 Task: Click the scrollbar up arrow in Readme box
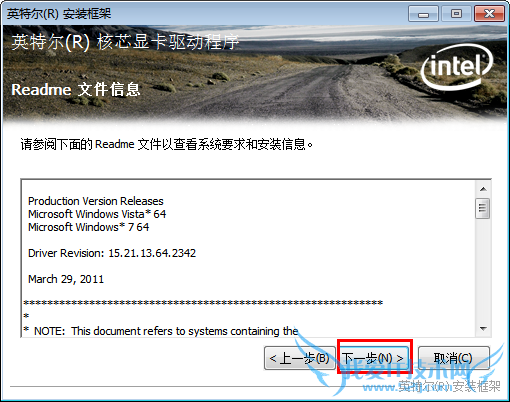click(x=483, y=189)
